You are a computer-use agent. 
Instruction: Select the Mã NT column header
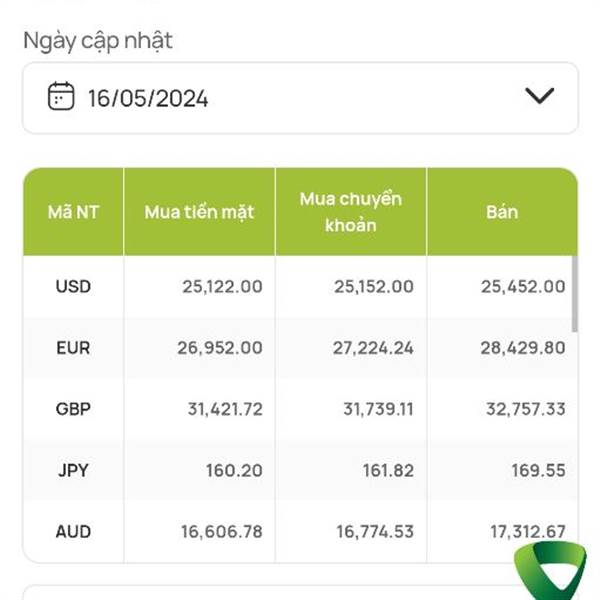click(73, 212)
